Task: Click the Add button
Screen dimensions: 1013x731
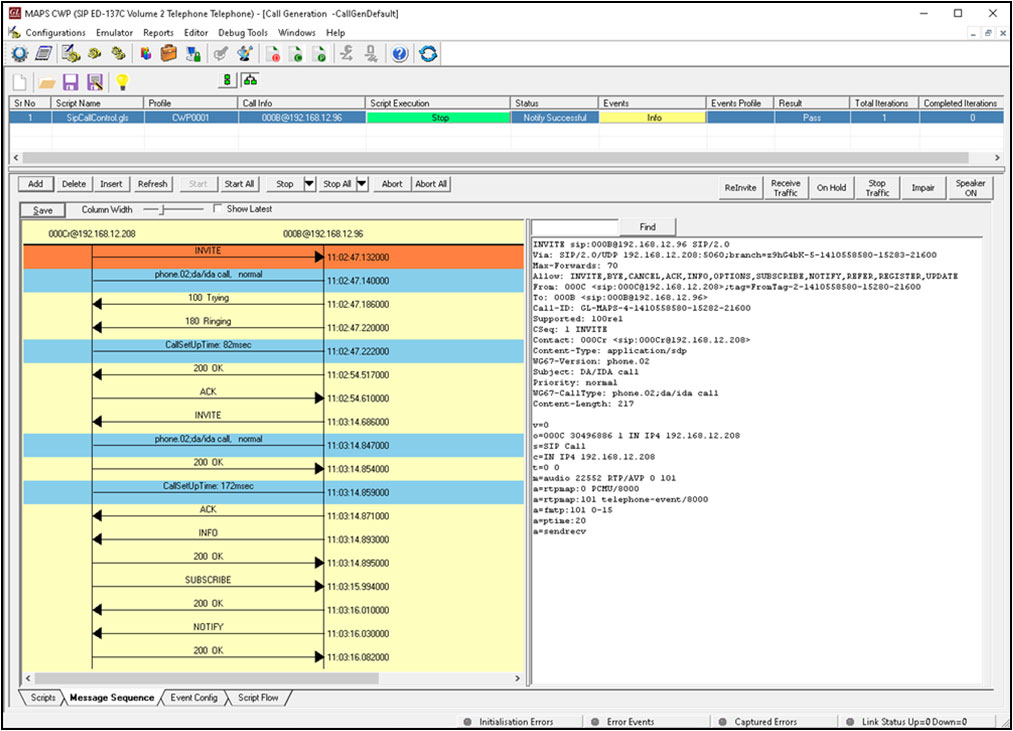Action: pos(36,184)
